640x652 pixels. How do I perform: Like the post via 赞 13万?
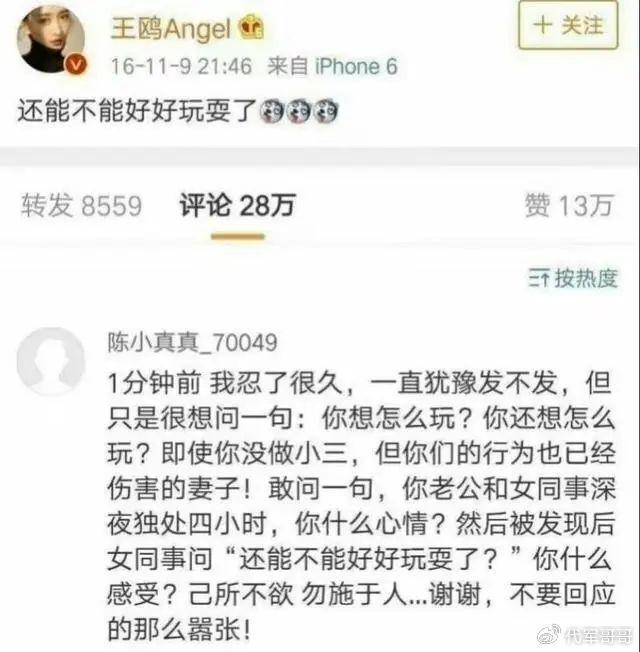(x=569, y=205)
